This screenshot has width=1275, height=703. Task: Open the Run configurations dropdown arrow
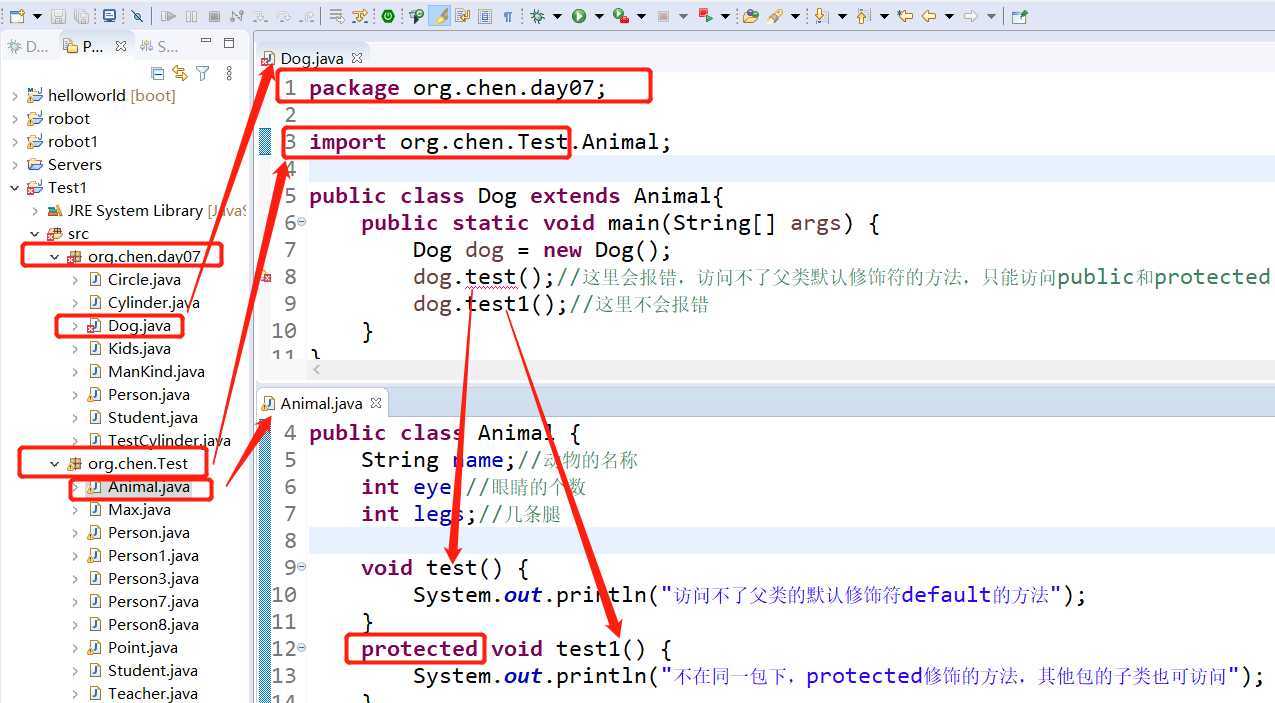click(x=597, y=16)
